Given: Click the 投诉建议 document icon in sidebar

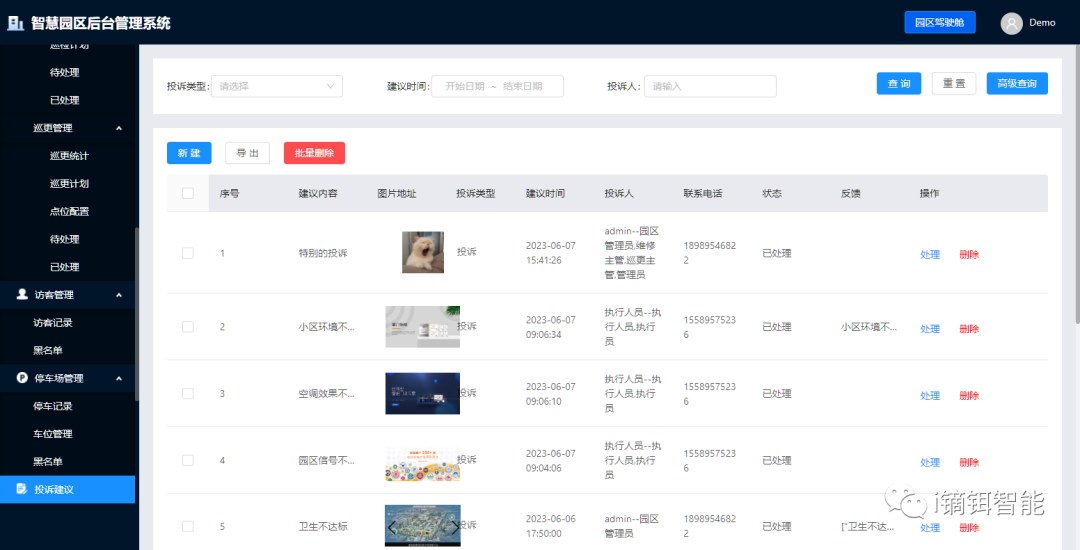Looking at the screenshot, I should [x=23, y=489].
